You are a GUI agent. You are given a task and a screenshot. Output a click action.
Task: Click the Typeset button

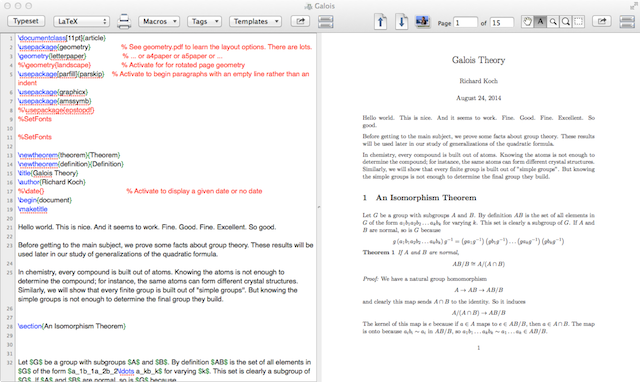[x=26, y=21]
